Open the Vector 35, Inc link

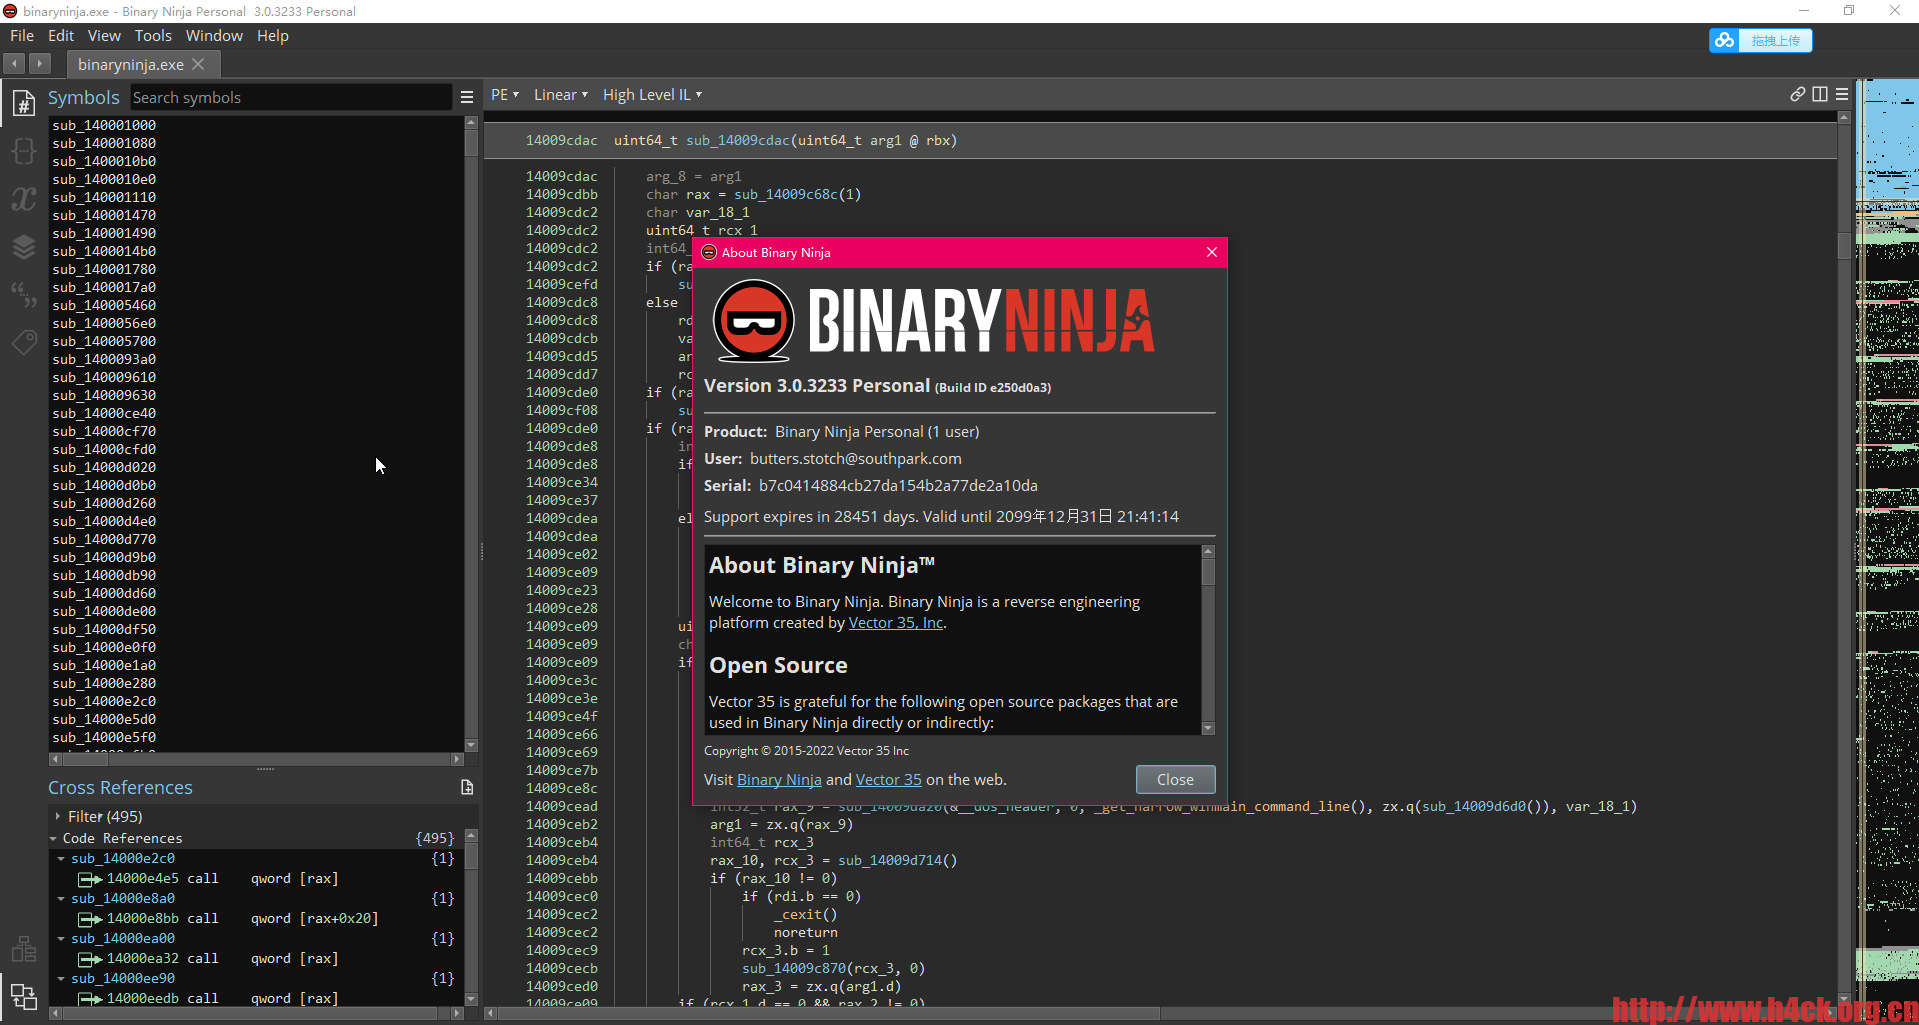[x=895, y=623]
